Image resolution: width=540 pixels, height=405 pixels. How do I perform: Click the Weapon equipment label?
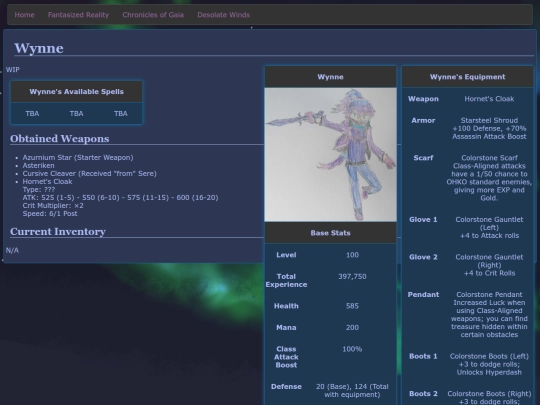click(423, 99)
